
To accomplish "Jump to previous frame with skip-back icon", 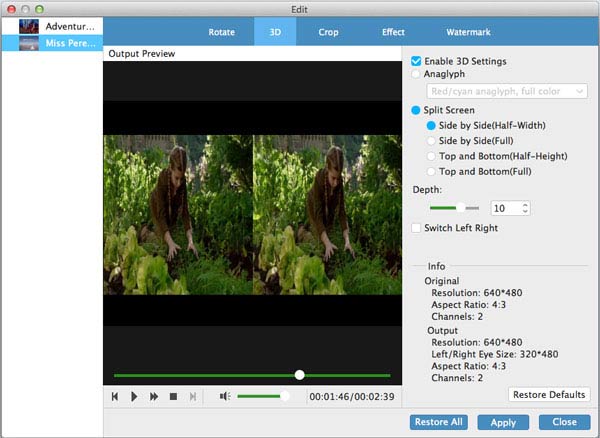I will pyautogui.click(x=115, y=397).
